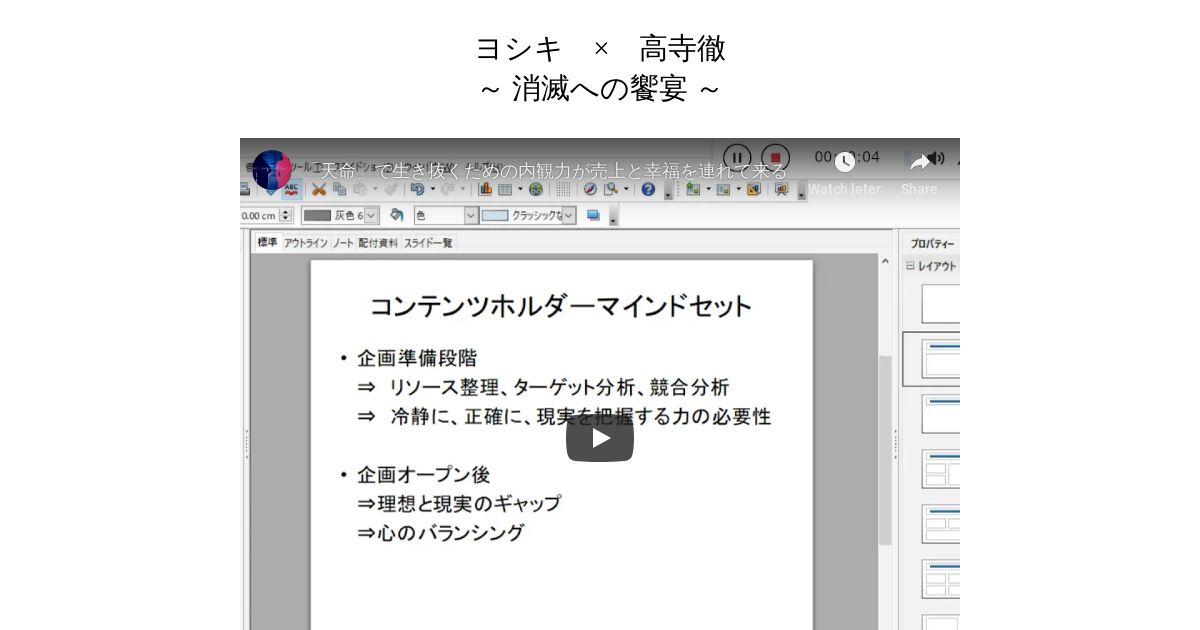Click the Undo arrow icon

pyautogui.click(x=416, y=189)
